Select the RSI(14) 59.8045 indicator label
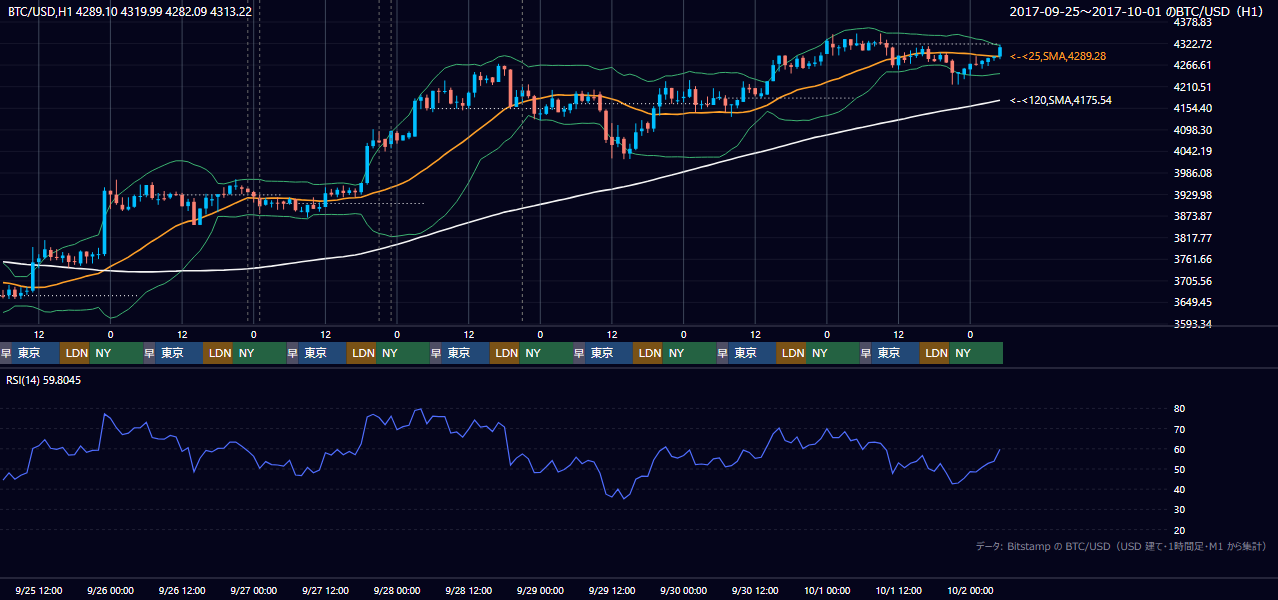Screen dimensions: 1278x600 click(43, 380)
